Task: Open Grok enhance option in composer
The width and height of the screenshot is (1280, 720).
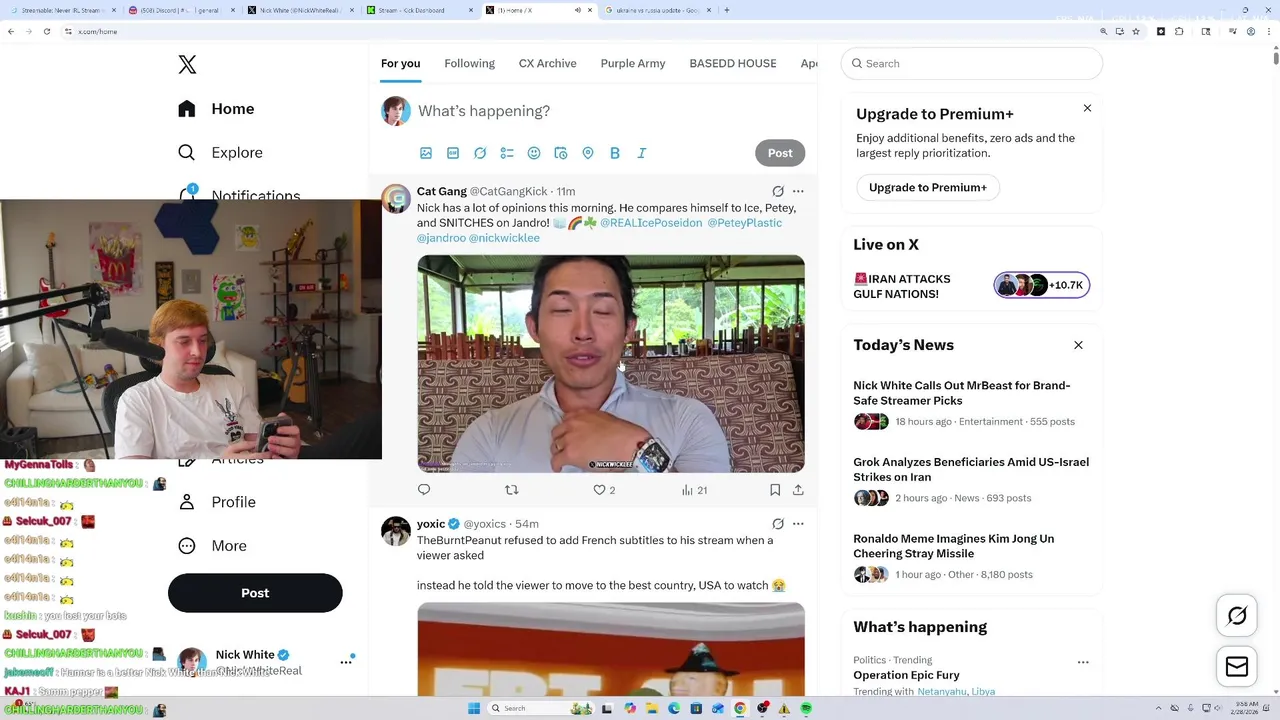Action: (x=480, y=153)
